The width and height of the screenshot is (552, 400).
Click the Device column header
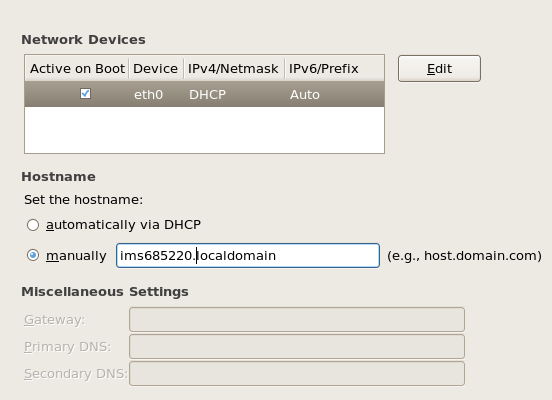point(156,68)
